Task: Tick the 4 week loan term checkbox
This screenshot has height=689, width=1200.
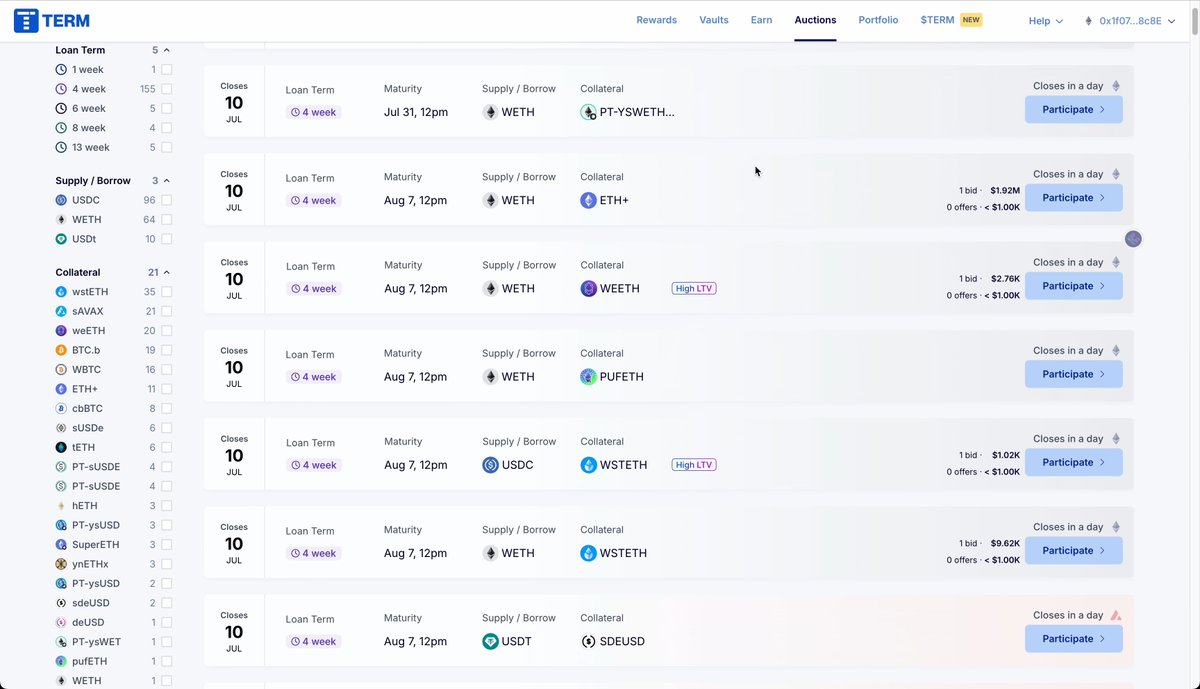Action: (x=167, y=89)
